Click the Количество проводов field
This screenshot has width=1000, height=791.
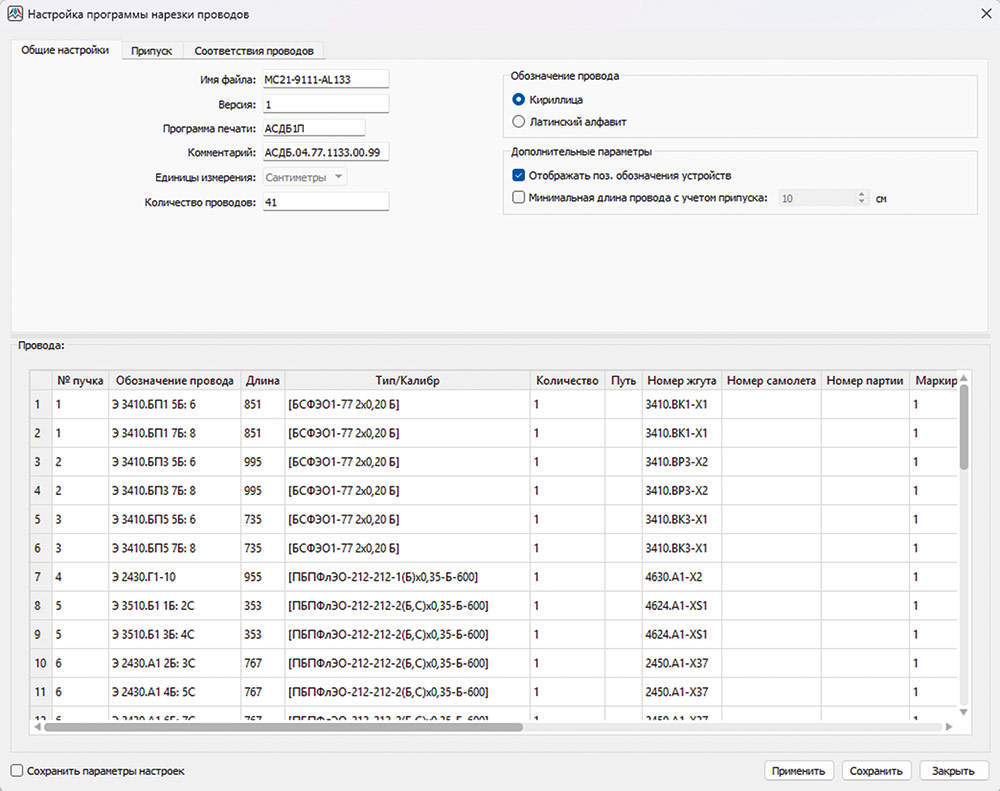(x=324, y=202)
